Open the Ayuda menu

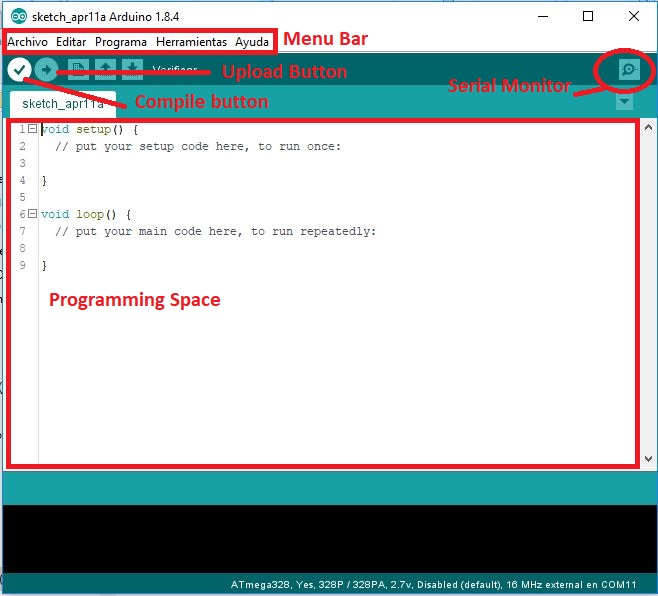tap(252, 42)
